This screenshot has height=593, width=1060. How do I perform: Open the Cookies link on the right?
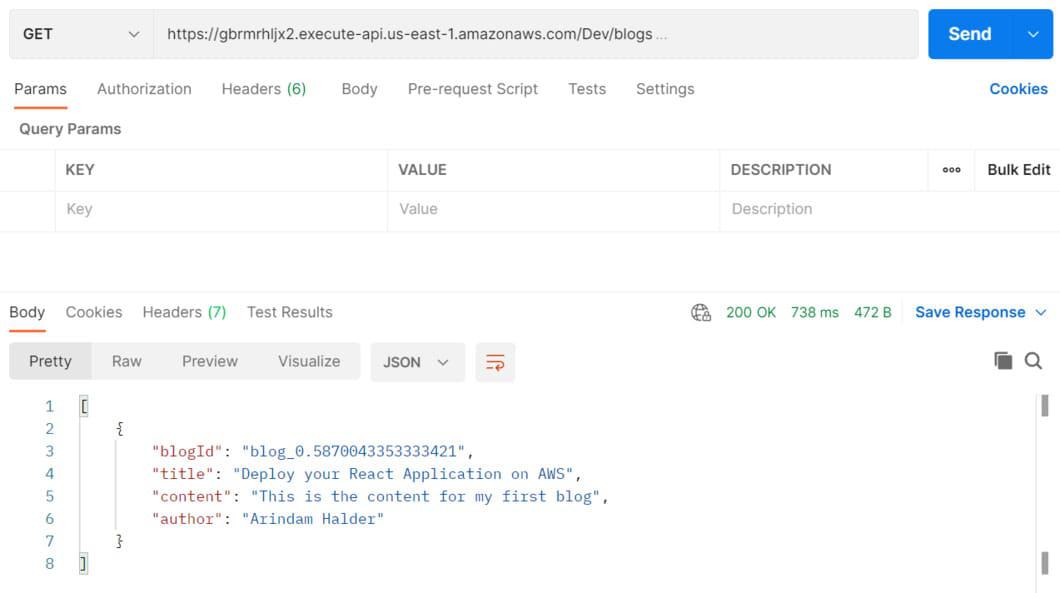pos(1018,89)
